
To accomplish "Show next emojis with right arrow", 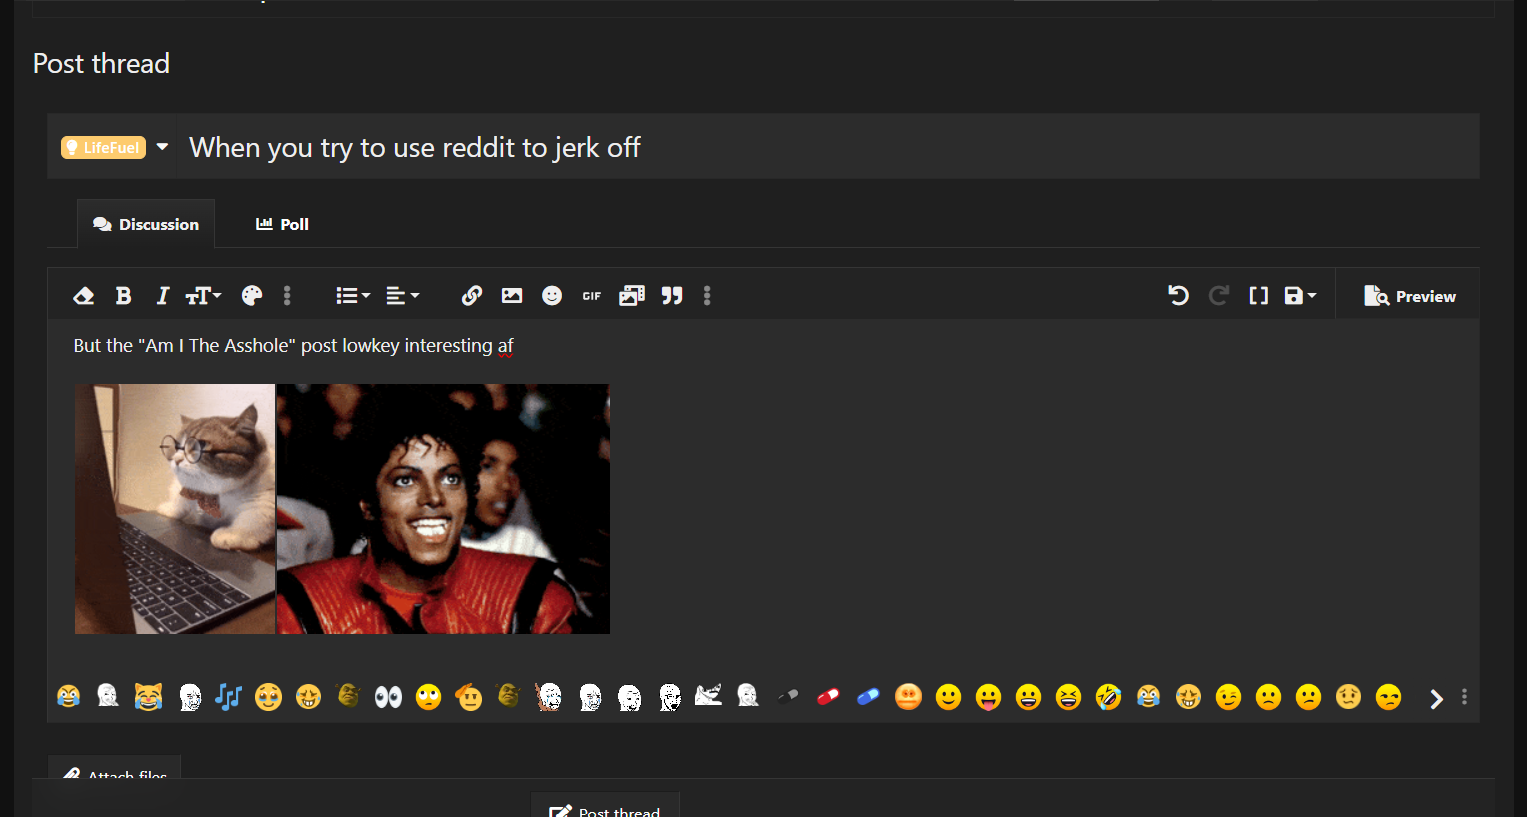I will point(1436,699).
